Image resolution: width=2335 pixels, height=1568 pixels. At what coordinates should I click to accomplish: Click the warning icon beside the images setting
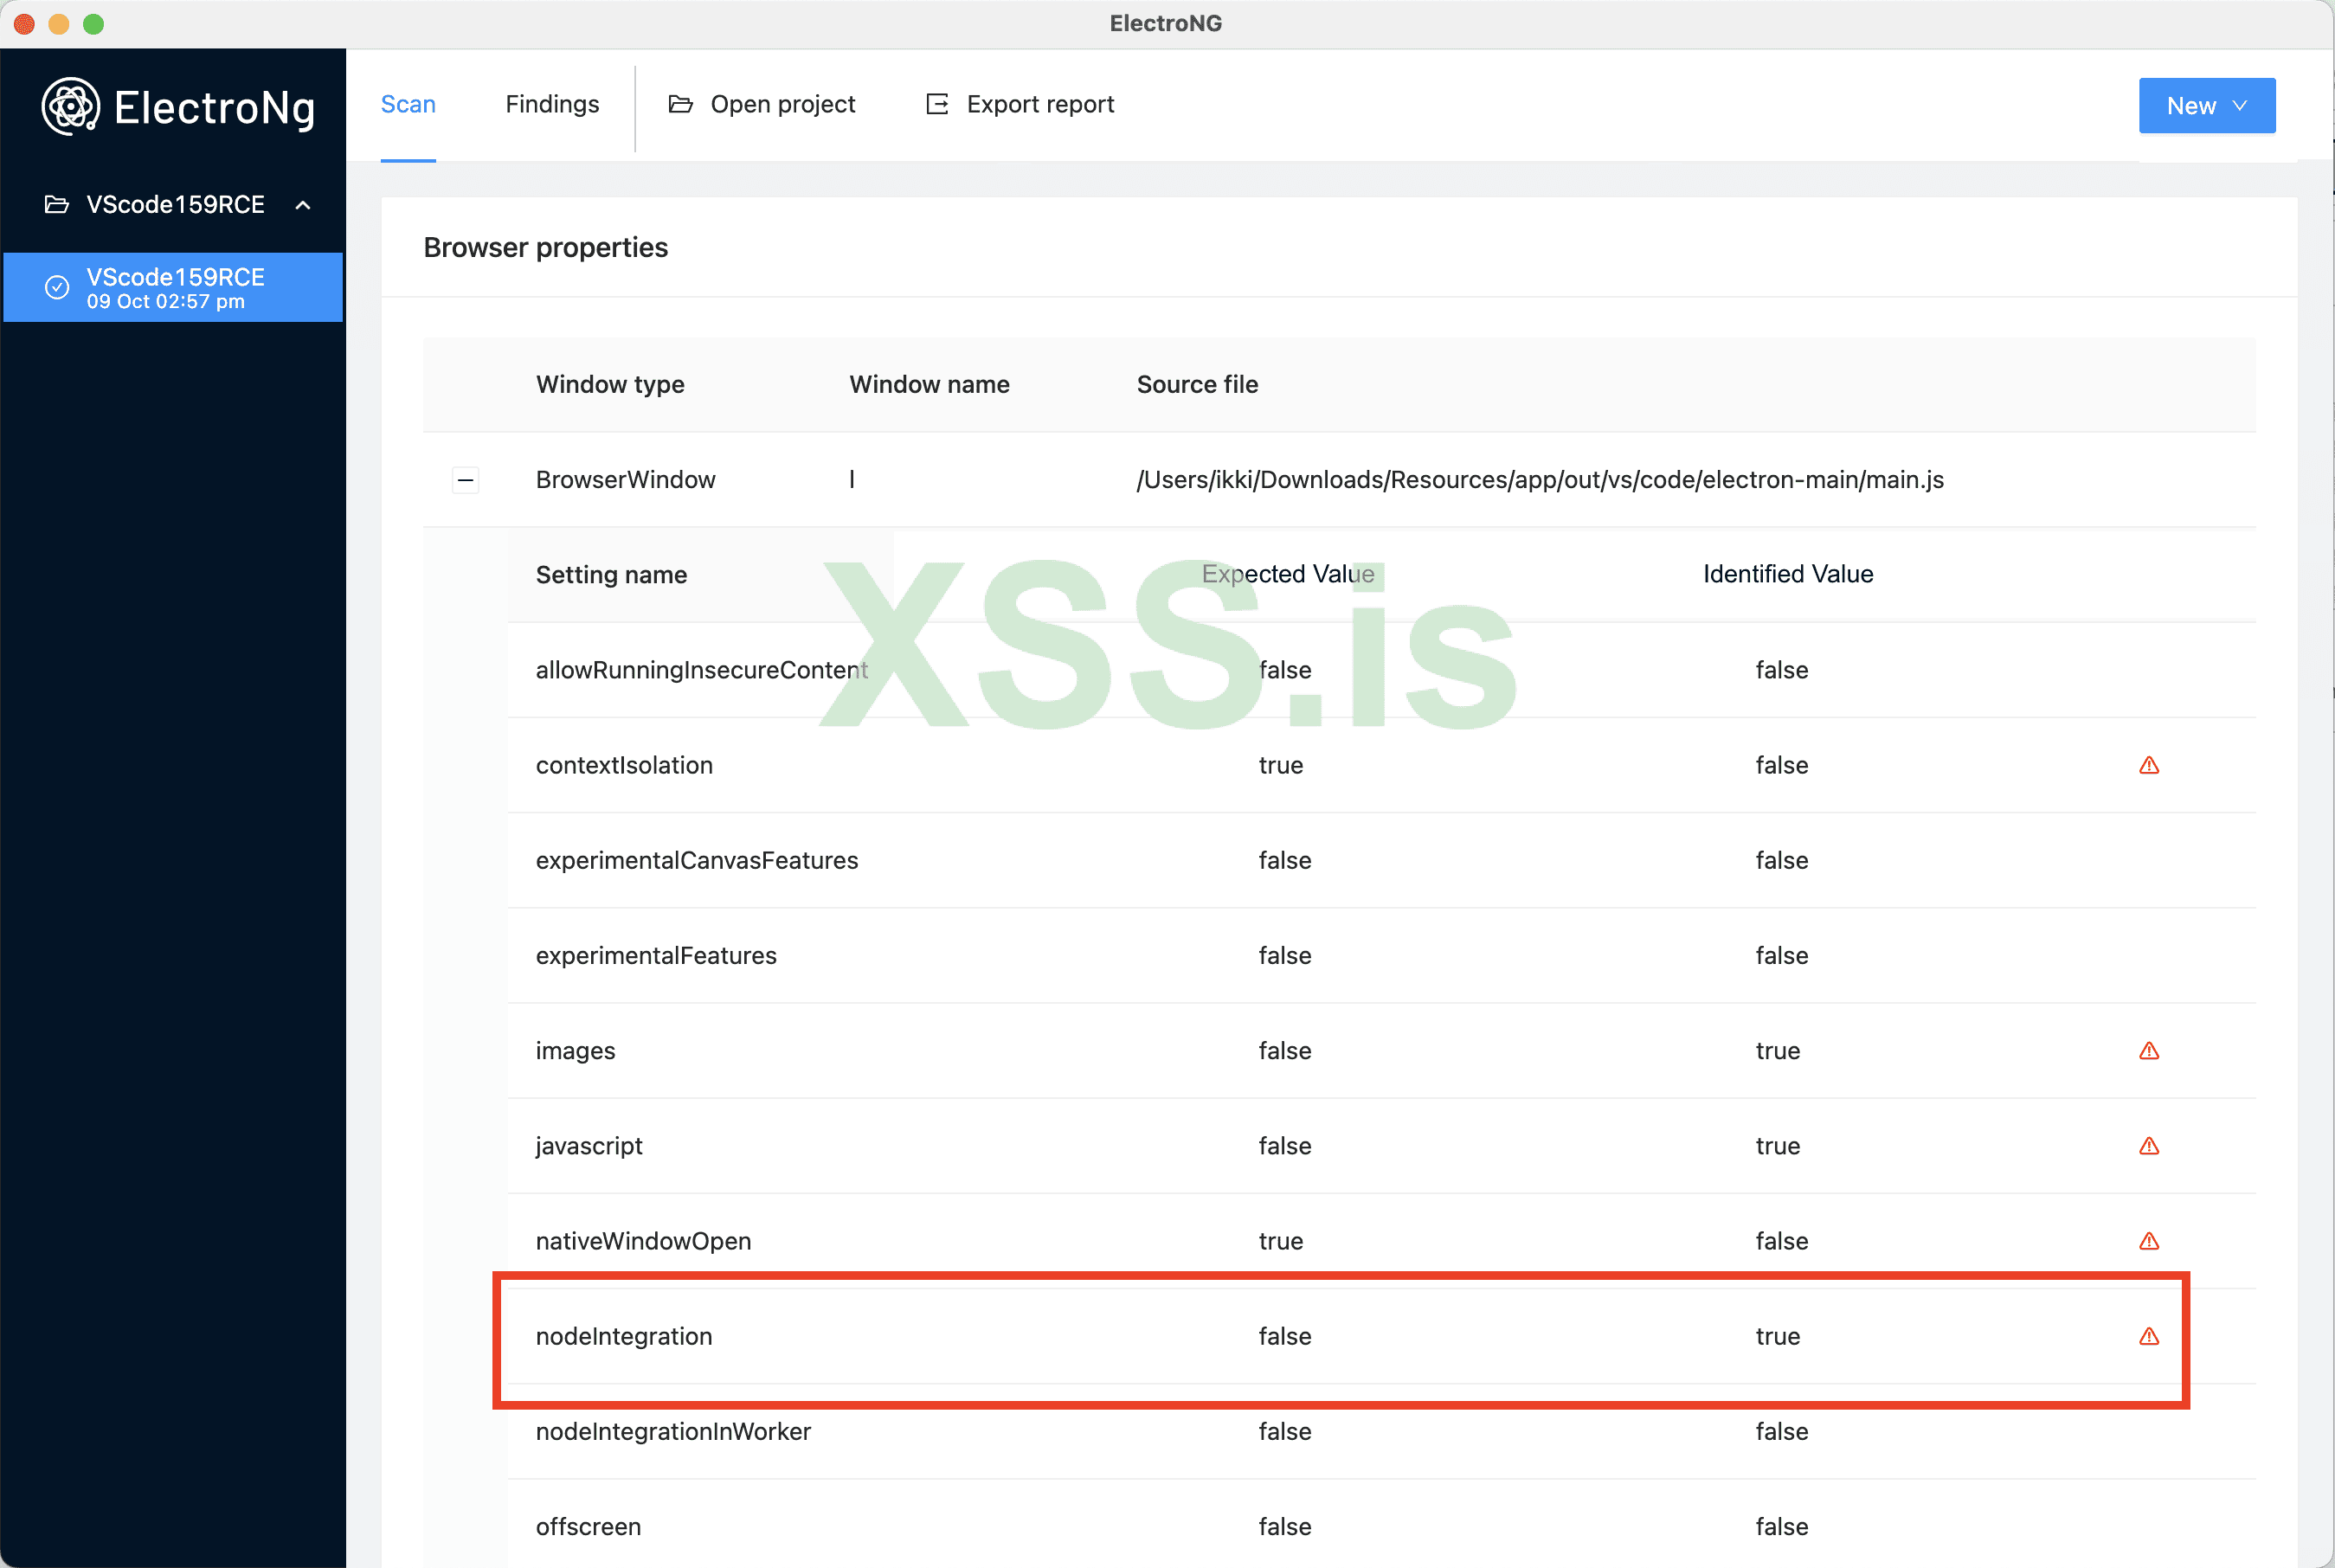click(2150, 1051)
